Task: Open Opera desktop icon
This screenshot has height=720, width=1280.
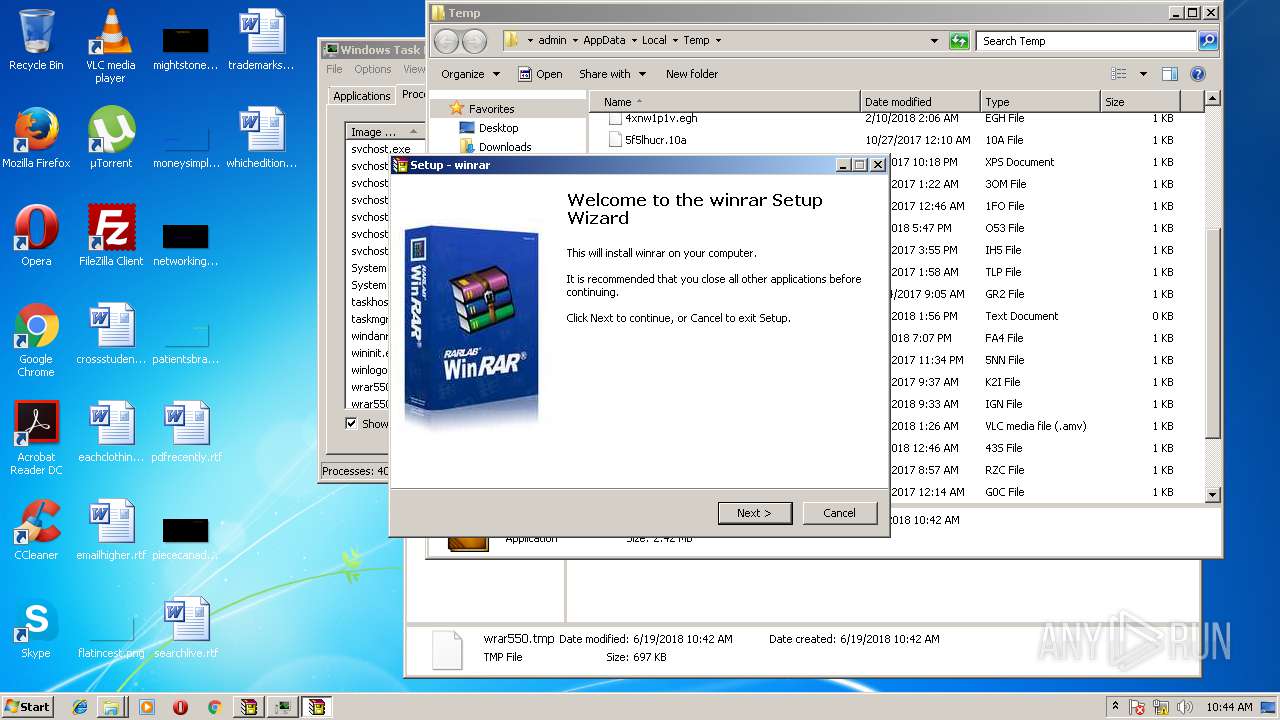Action: pos(36,237)
